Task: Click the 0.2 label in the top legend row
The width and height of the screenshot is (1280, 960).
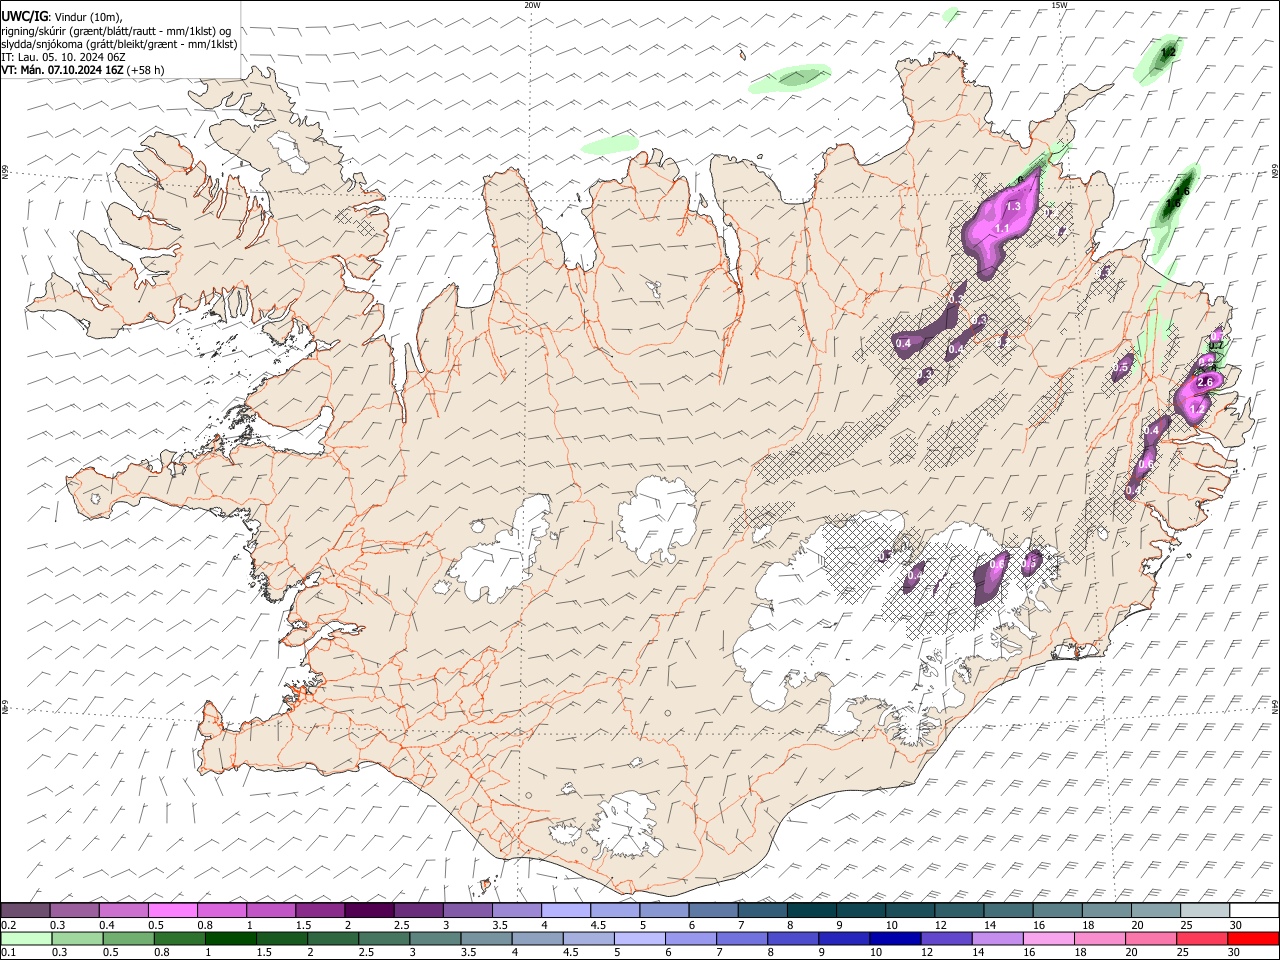Action: (x=9, y=925)
